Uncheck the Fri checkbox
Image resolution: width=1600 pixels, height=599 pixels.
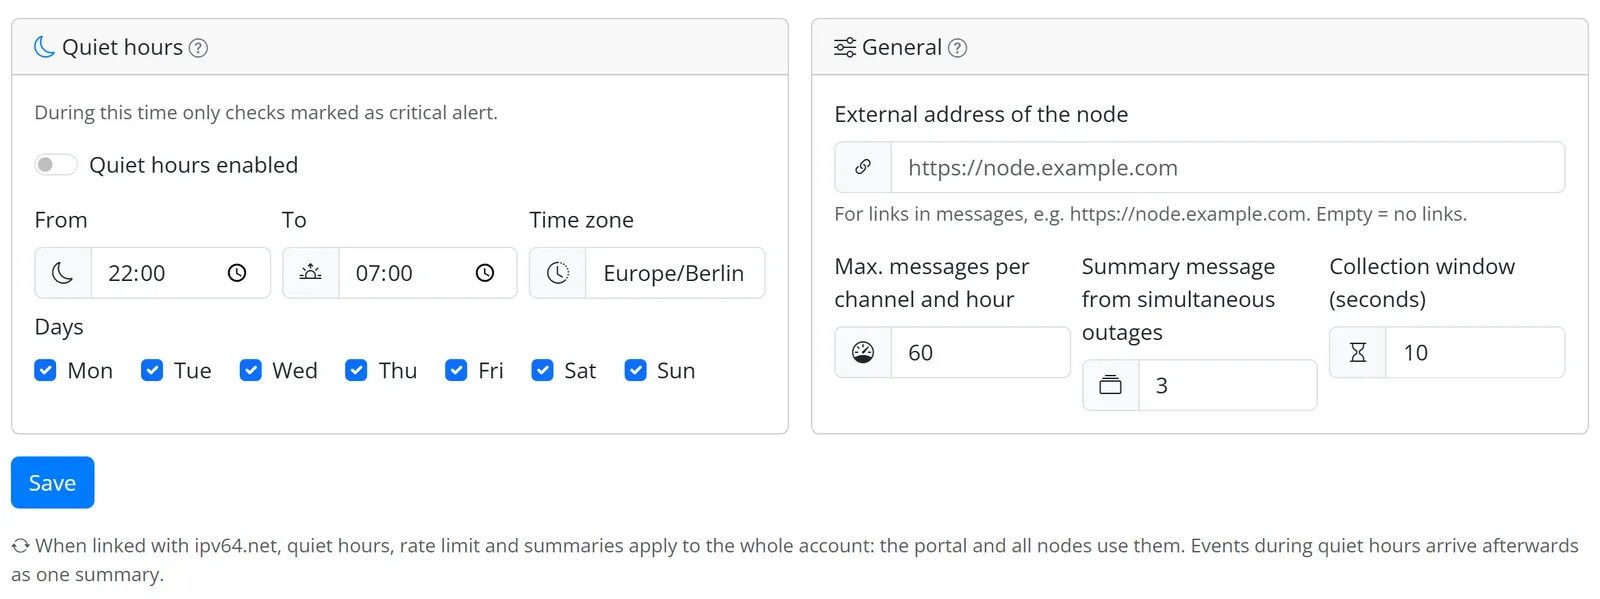click(456, 370)
